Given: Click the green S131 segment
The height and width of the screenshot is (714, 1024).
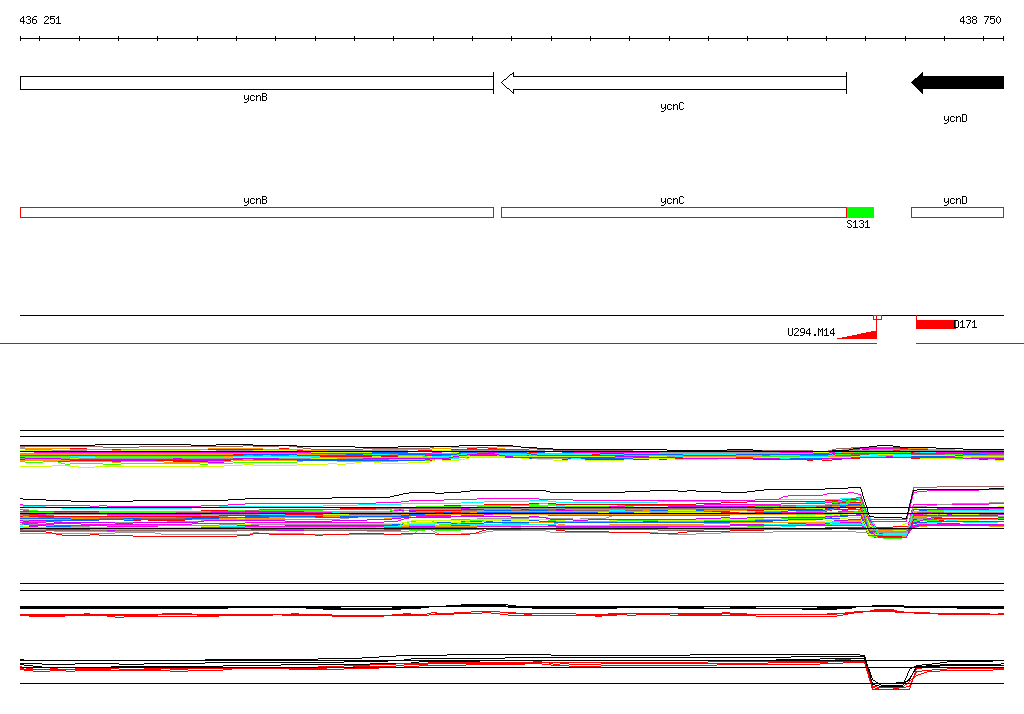Looking at the screenshot, I should pyautogui.click(x=860, y=212).
